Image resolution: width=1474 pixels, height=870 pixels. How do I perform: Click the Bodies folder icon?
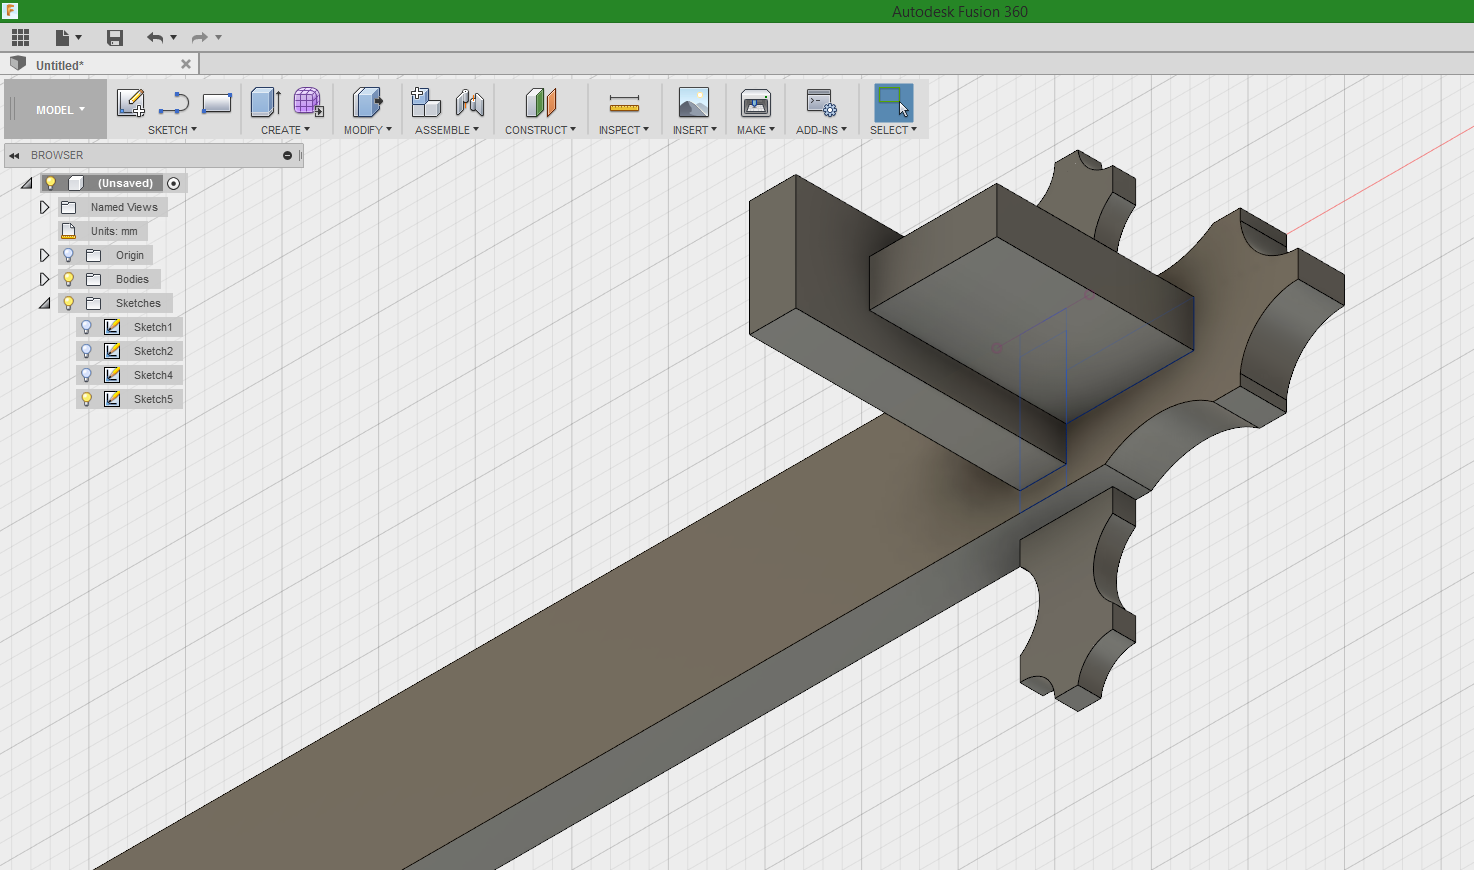pos(94,279)
